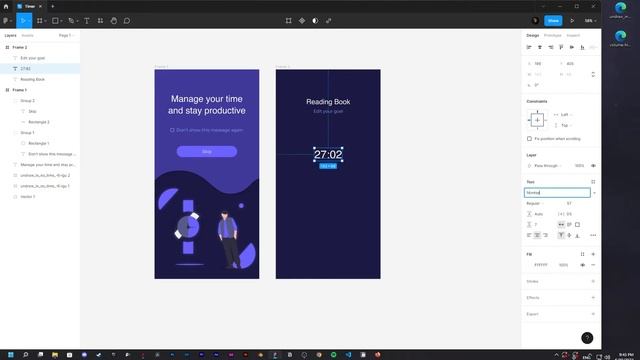The image size is (640, 360).
Task: Click the Present play icon
Action: coord(572,20)
